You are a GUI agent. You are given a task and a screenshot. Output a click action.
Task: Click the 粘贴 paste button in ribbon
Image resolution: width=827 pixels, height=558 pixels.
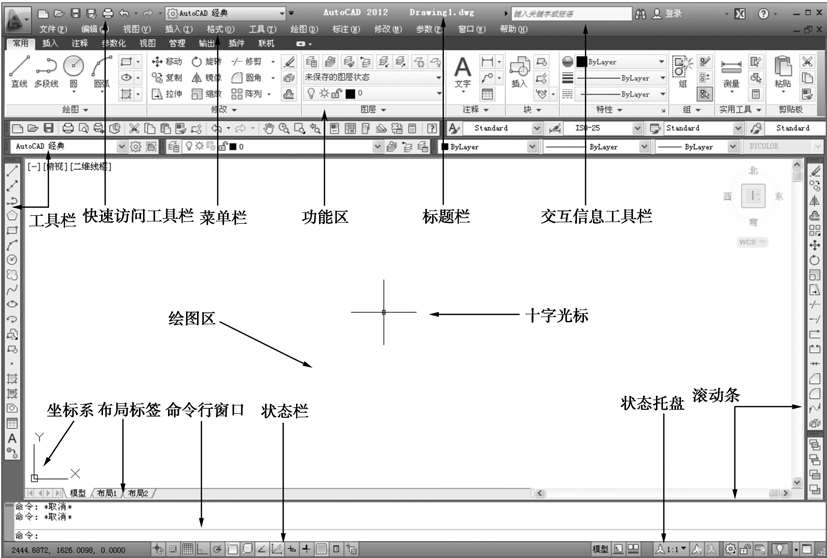[783, 73]
